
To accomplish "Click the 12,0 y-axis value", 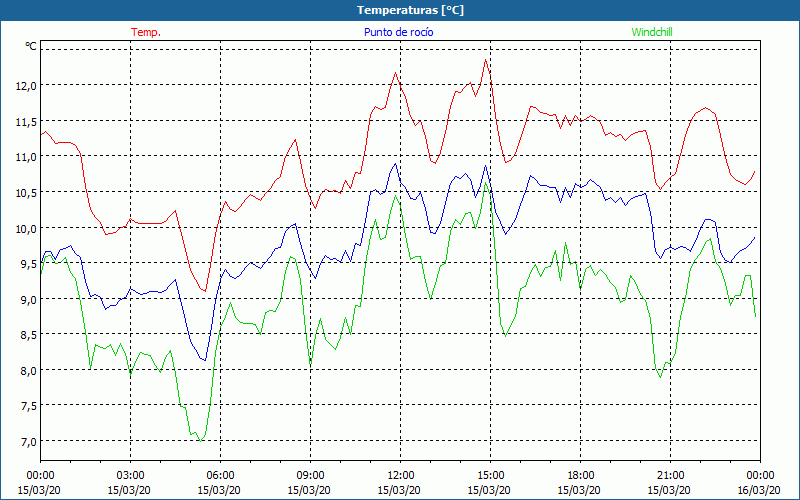I will pos(27,86).
